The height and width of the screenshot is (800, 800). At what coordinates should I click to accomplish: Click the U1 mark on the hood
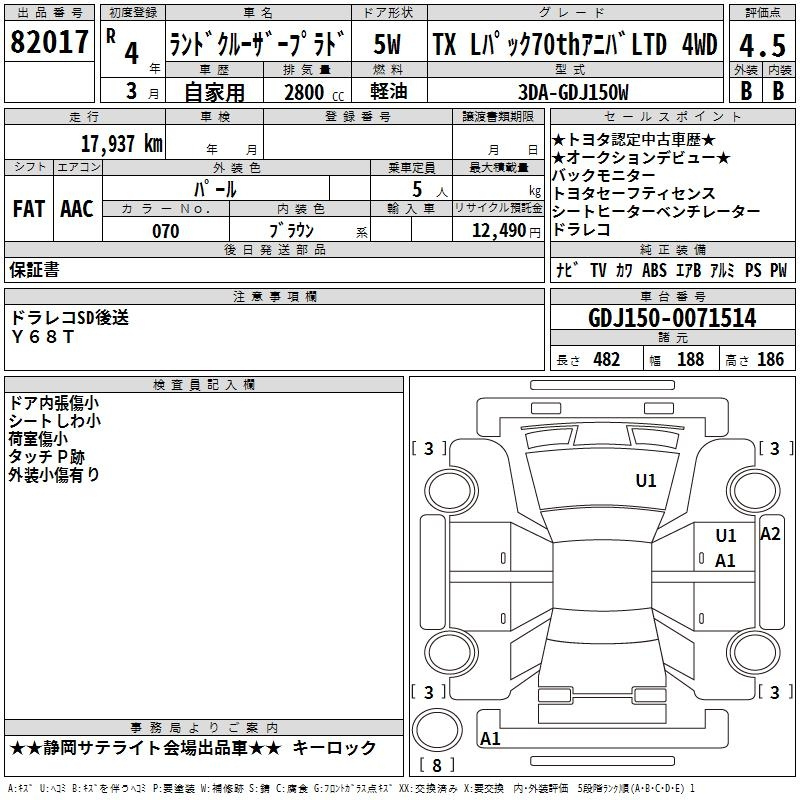pyautogui.click(x=646, y=481)
